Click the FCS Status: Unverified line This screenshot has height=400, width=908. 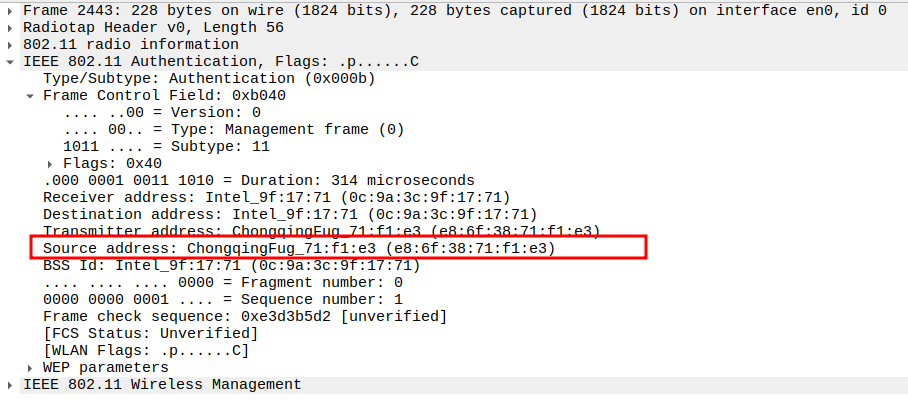click(x=150, y=333)
